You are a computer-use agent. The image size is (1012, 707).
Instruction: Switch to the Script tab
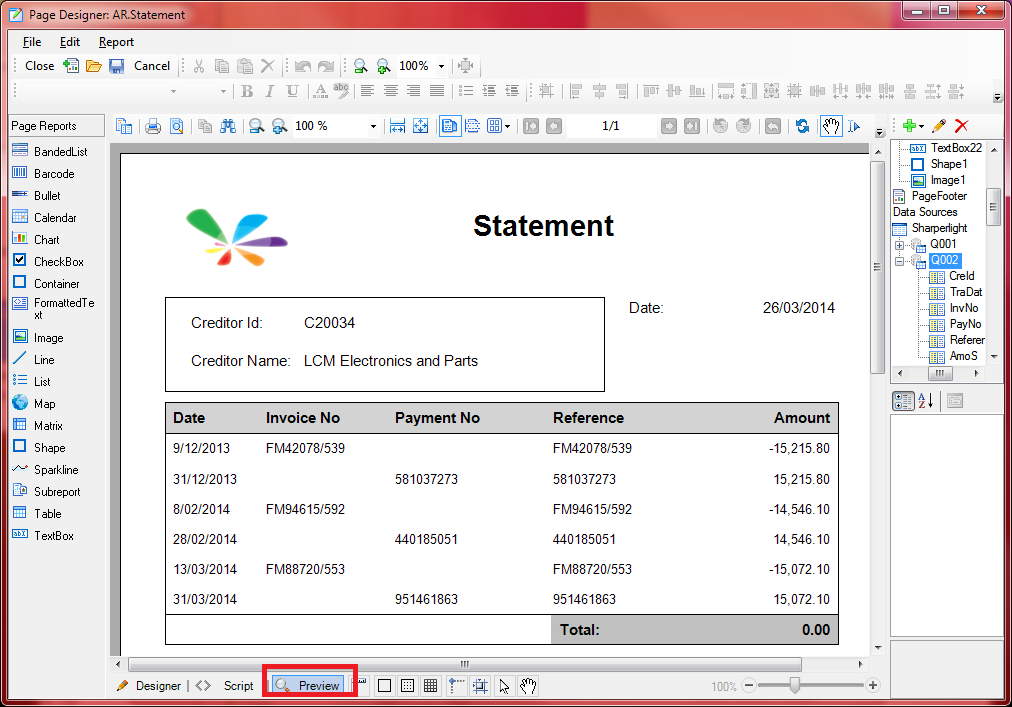tap(225, 686)
